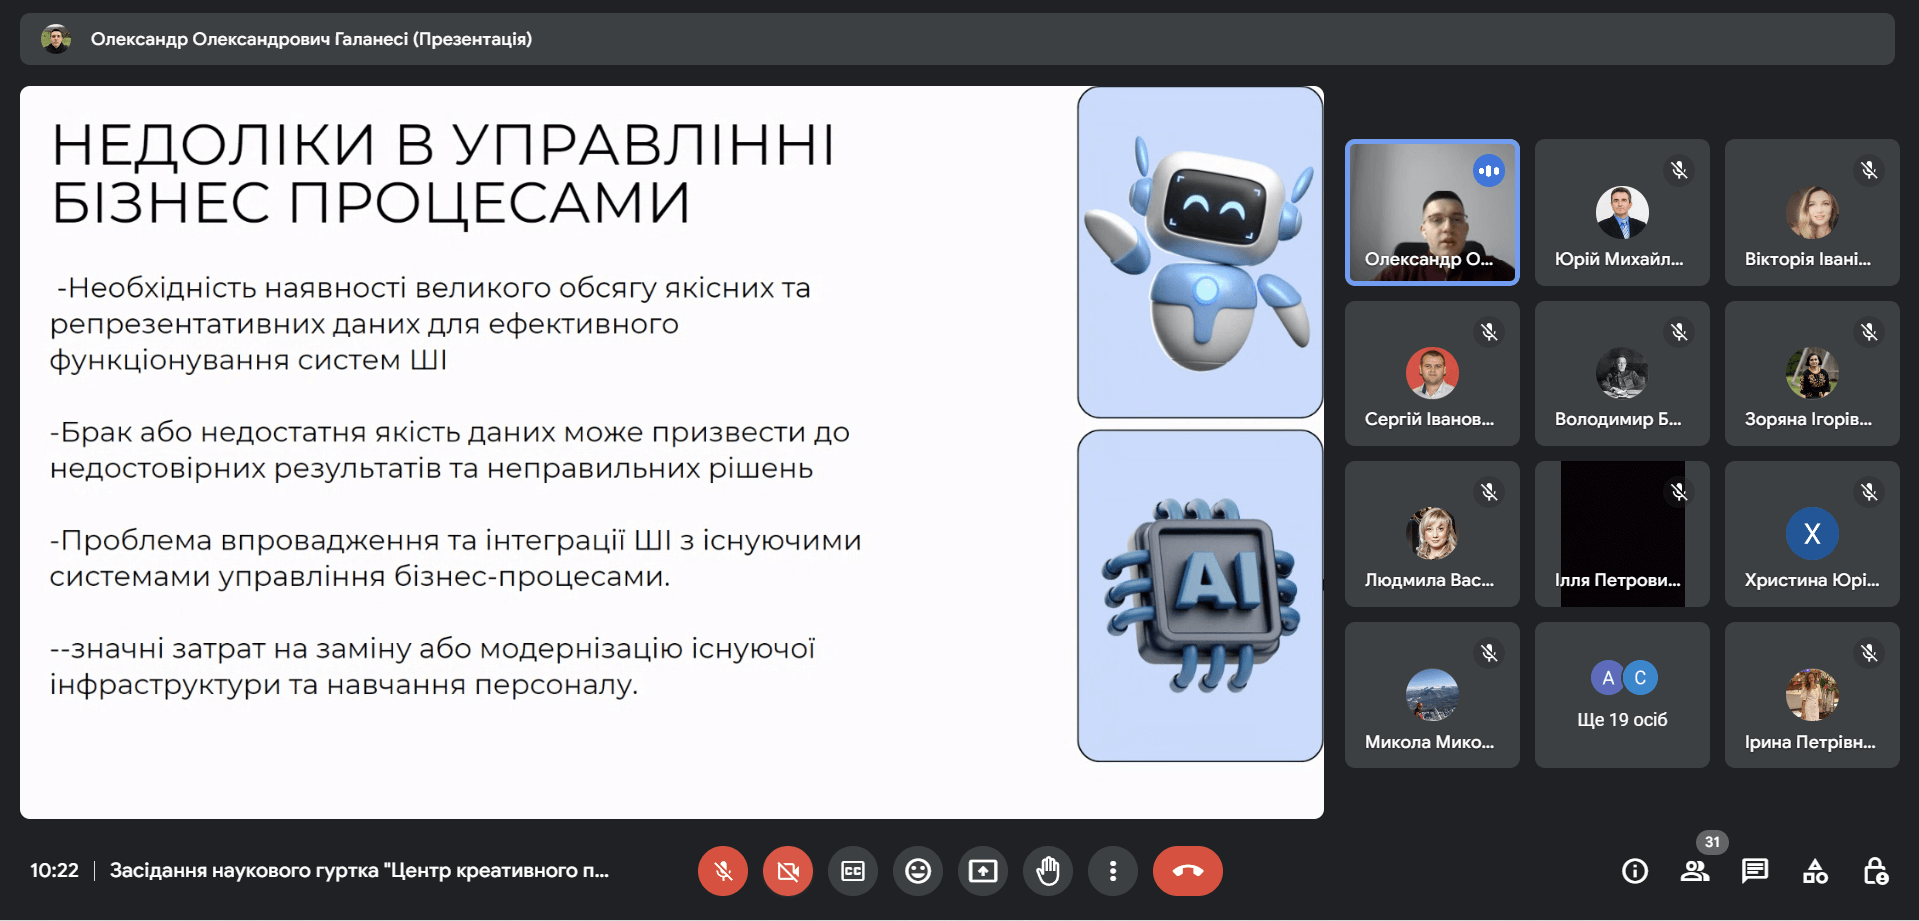The image size is (1919, 921).
Task: Leave the call with the red hang-up button
Action: (1188, 871)
